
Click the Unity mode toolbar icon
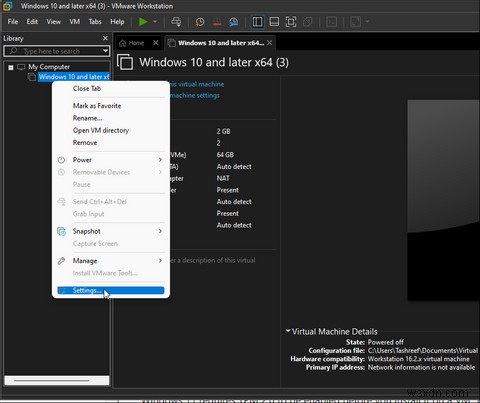click(x=308, y=22)
